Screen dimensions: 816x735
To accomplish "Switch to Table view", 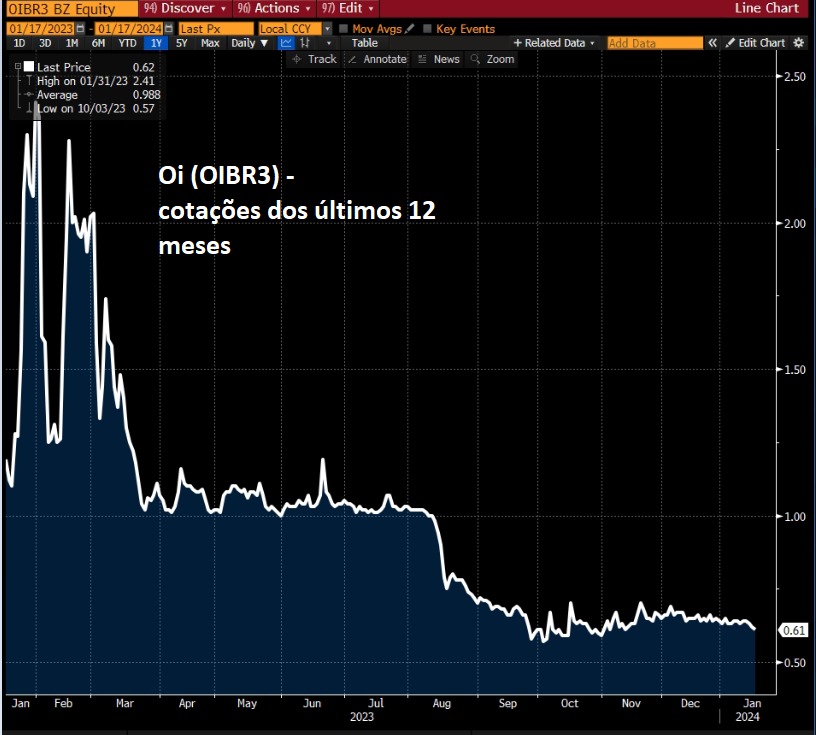I will [x=364, y=43].
